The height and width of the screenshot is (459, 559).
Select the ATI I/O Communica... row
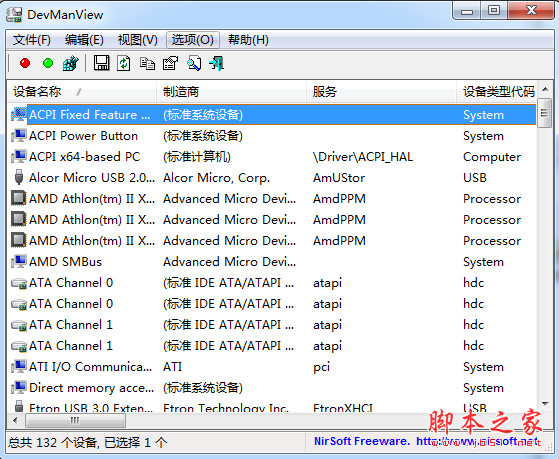click(x=271, y=366)
